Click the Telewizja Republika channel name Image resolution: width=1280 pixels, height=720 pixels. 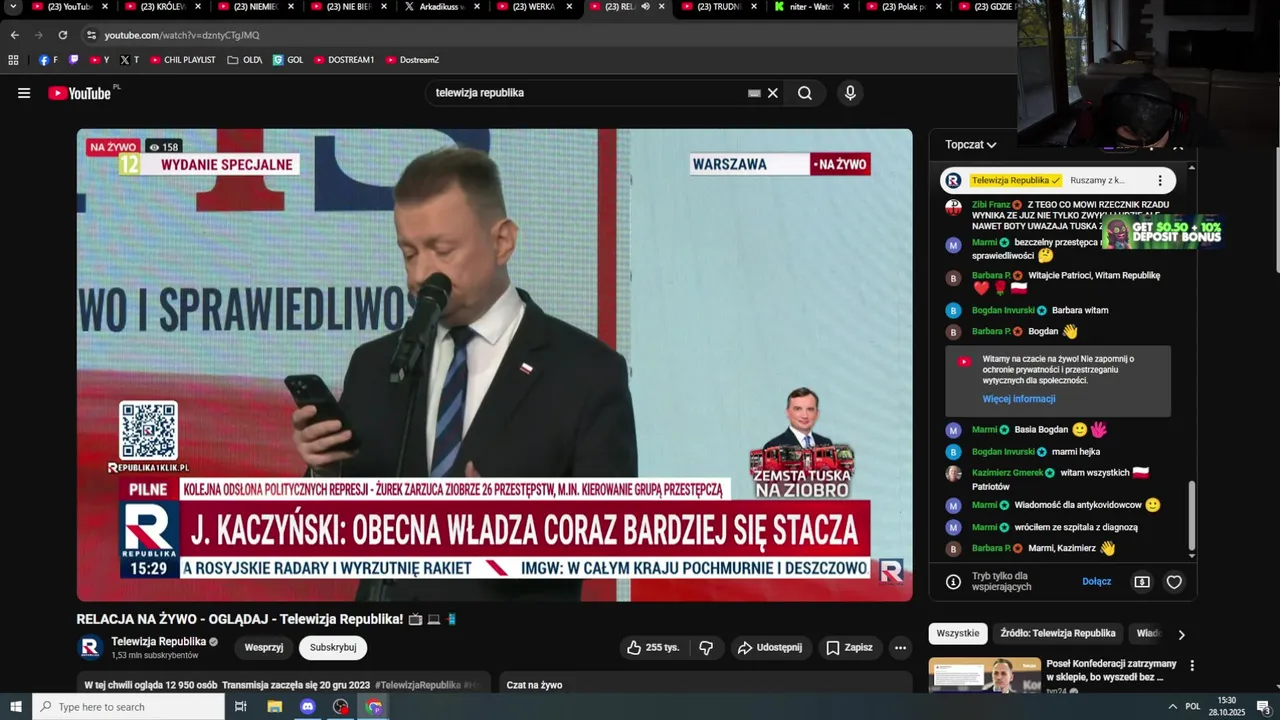click(159, 641)
